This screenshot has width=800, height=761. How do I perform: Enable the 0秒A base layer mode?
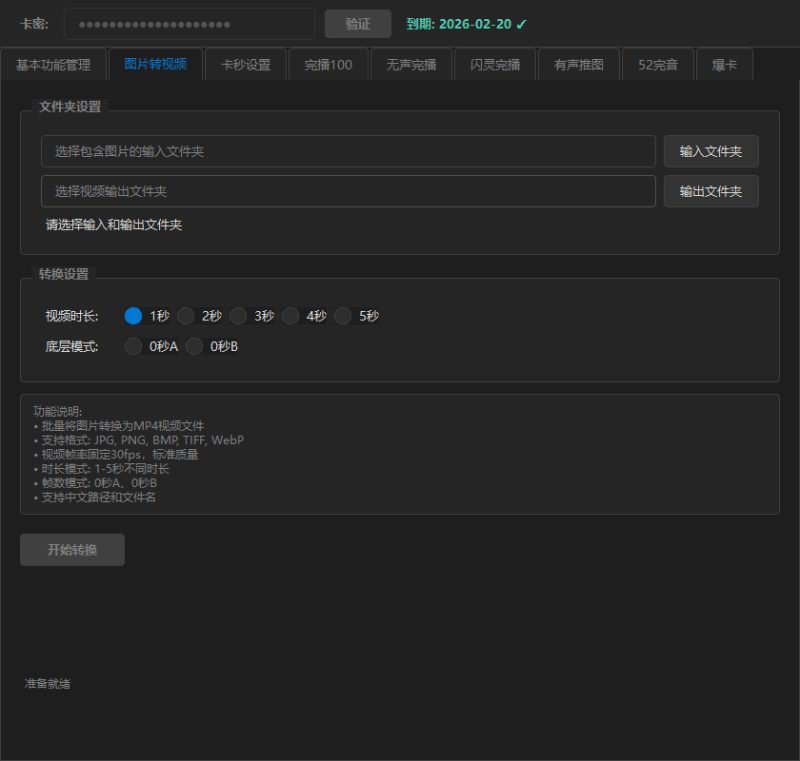(x=134, y=347)
